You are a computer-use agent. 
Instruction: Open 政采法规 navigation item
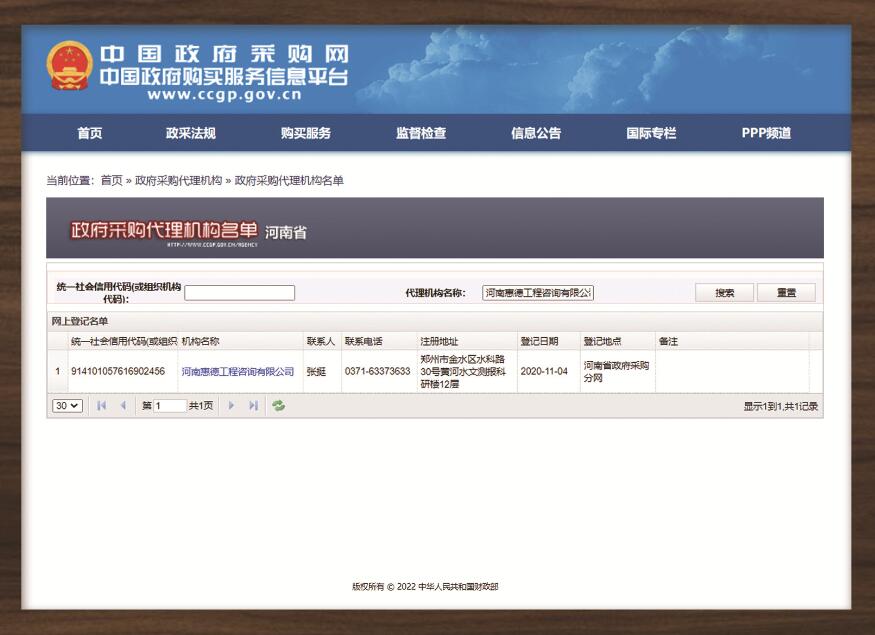190,133
